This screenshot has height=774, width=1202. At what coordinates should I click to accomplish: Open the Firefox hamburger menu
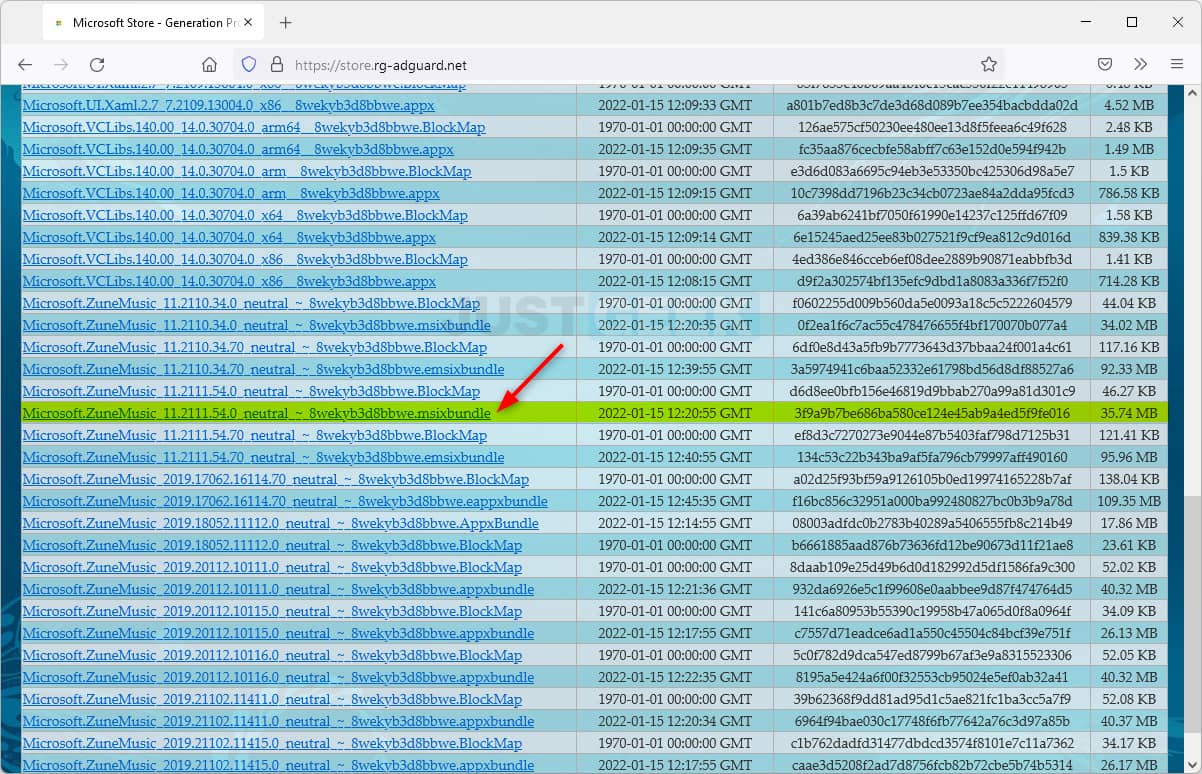(x=1176, y=64)
